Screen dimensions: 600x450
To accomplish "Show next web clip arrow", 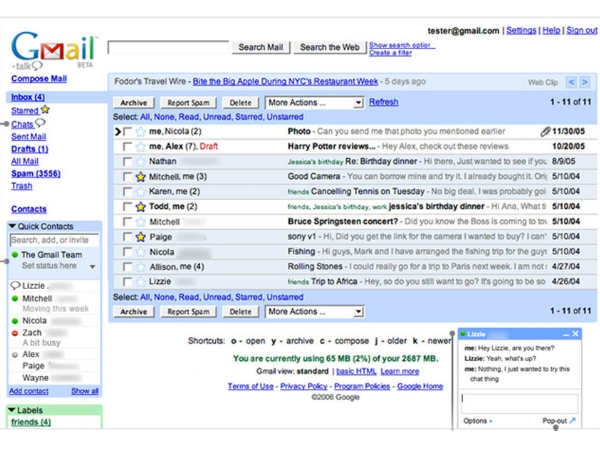I will 585,82.
